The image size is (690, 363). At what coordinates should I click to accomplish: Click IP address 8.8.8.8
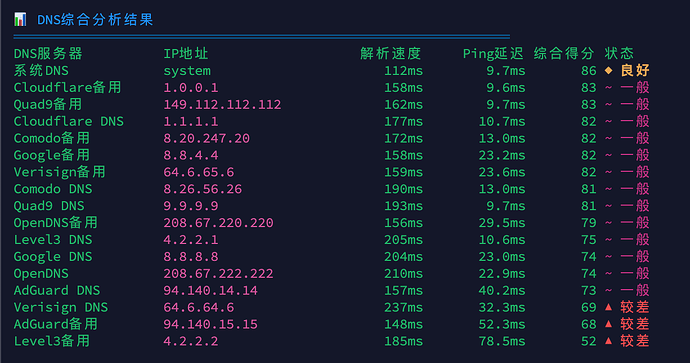[191, 257]
